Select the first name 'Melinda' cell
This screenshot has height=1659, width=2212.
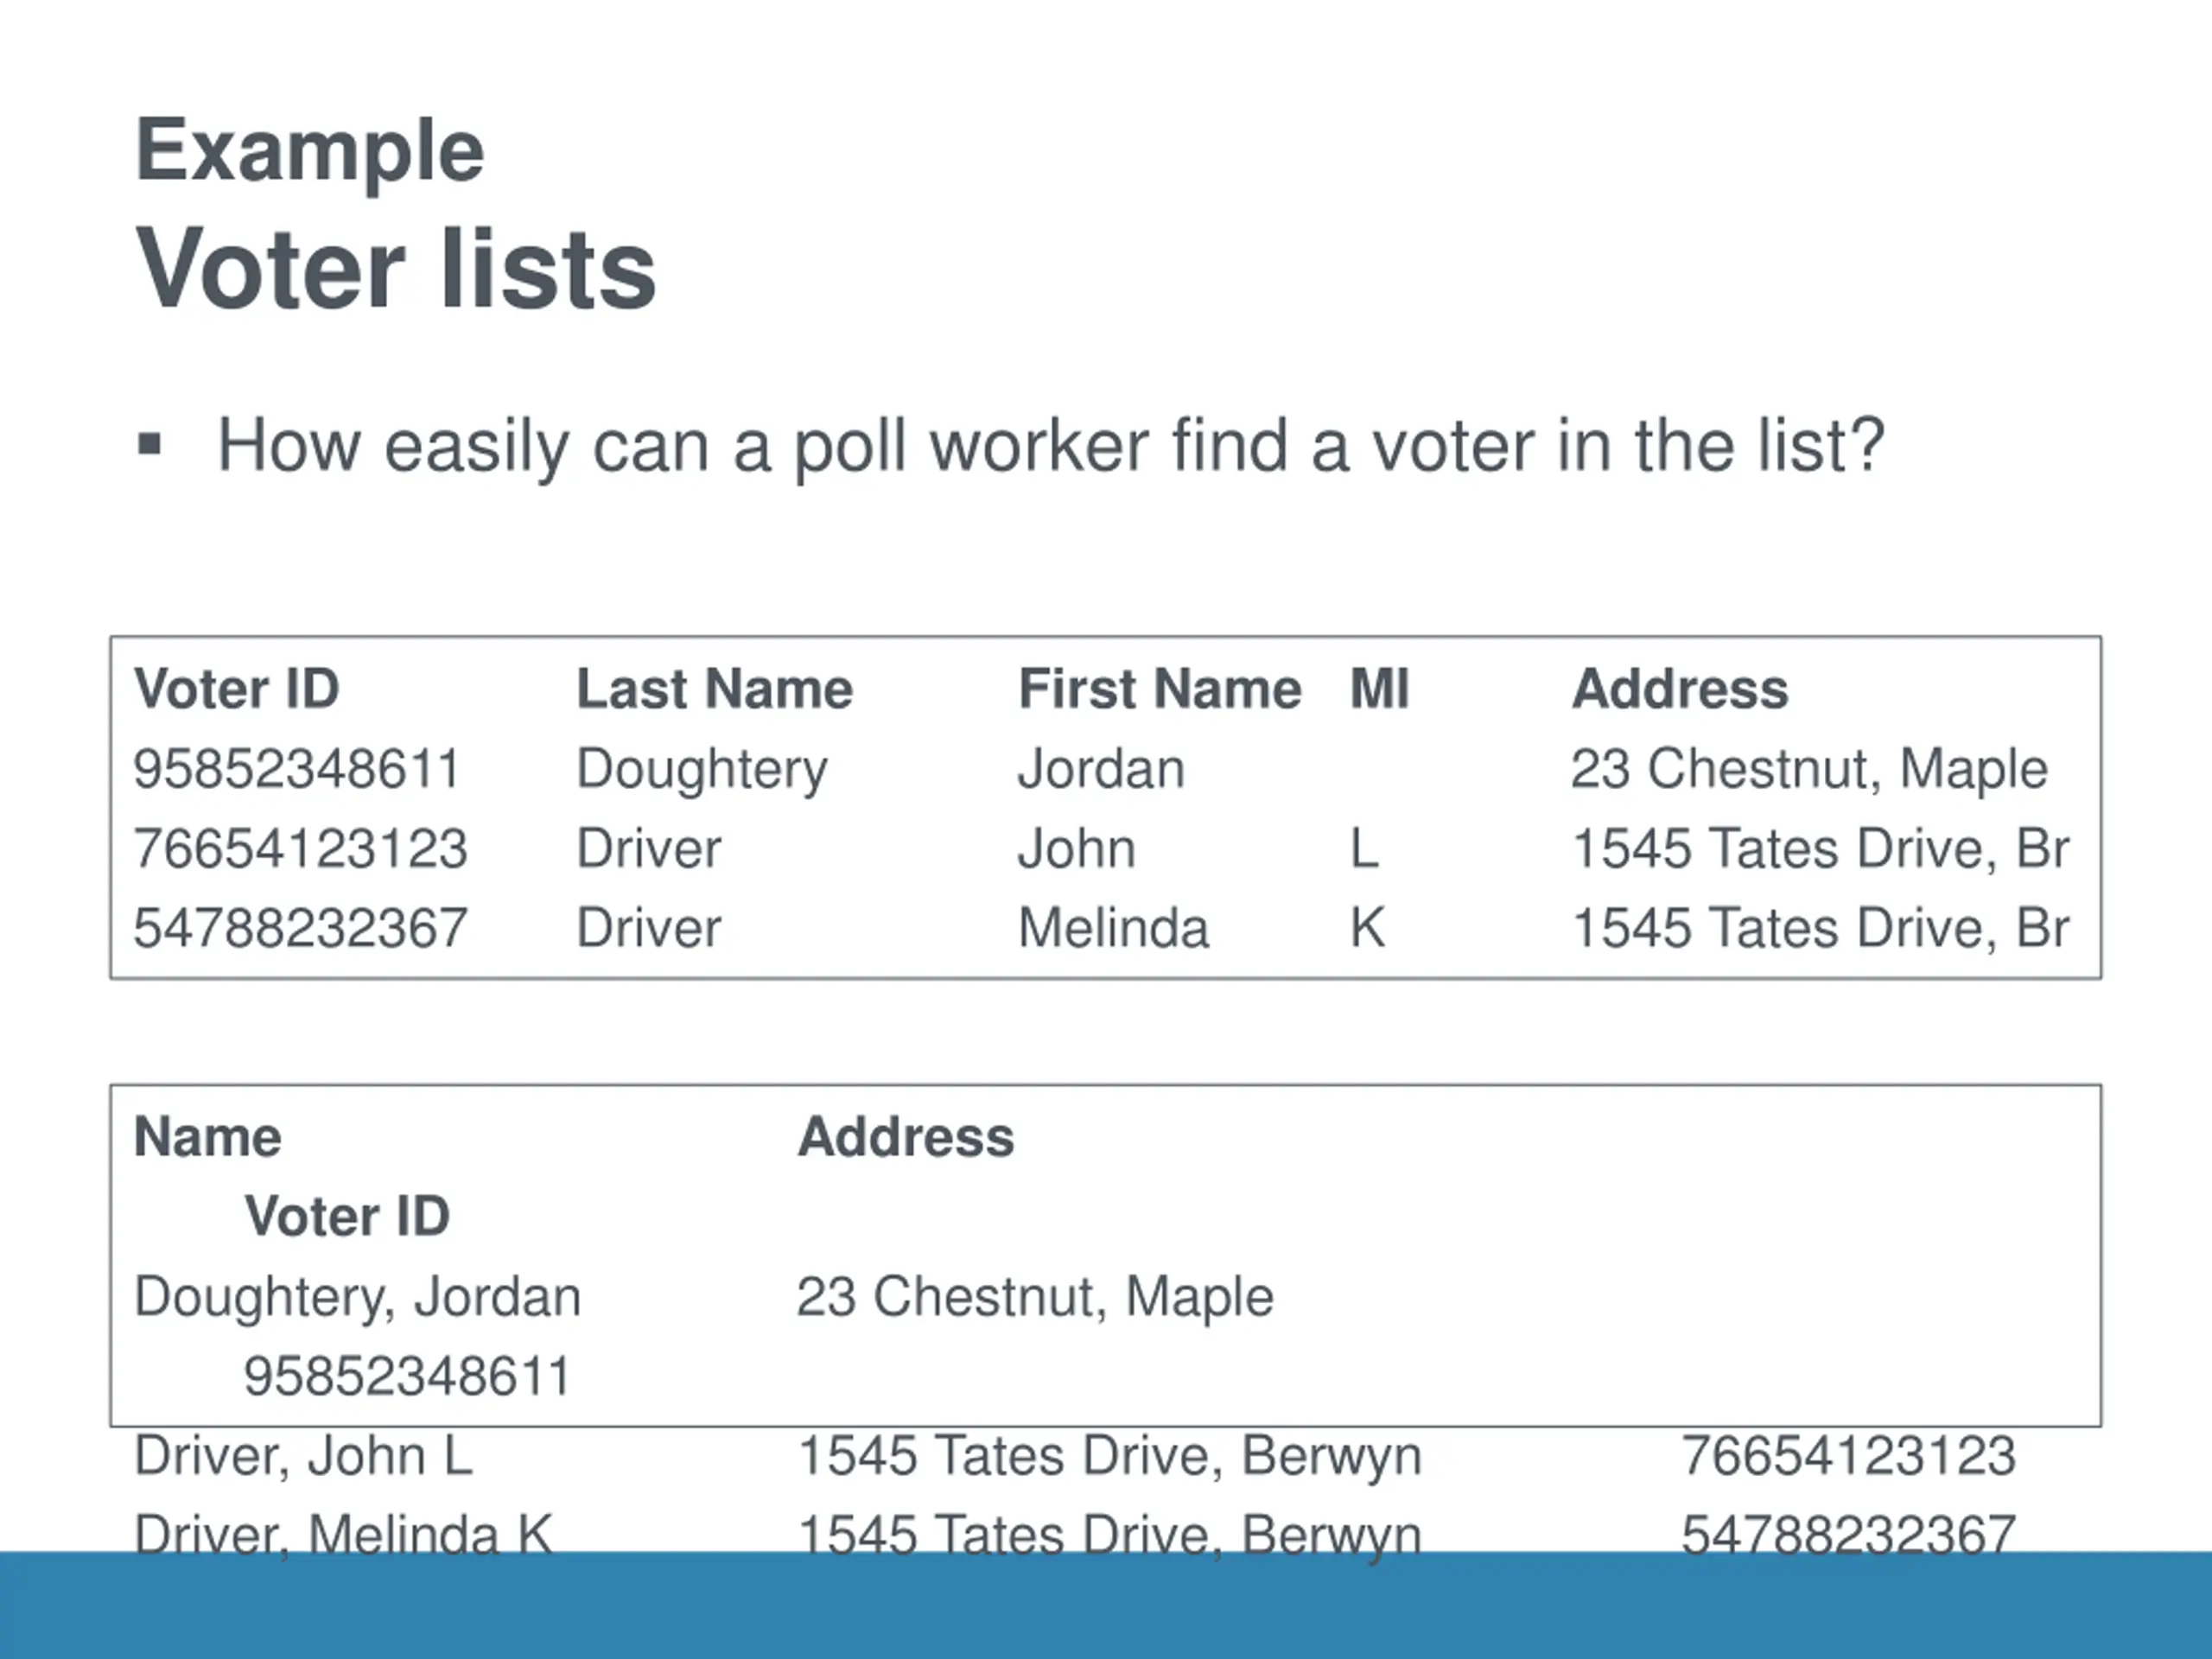click(1113, 928)
